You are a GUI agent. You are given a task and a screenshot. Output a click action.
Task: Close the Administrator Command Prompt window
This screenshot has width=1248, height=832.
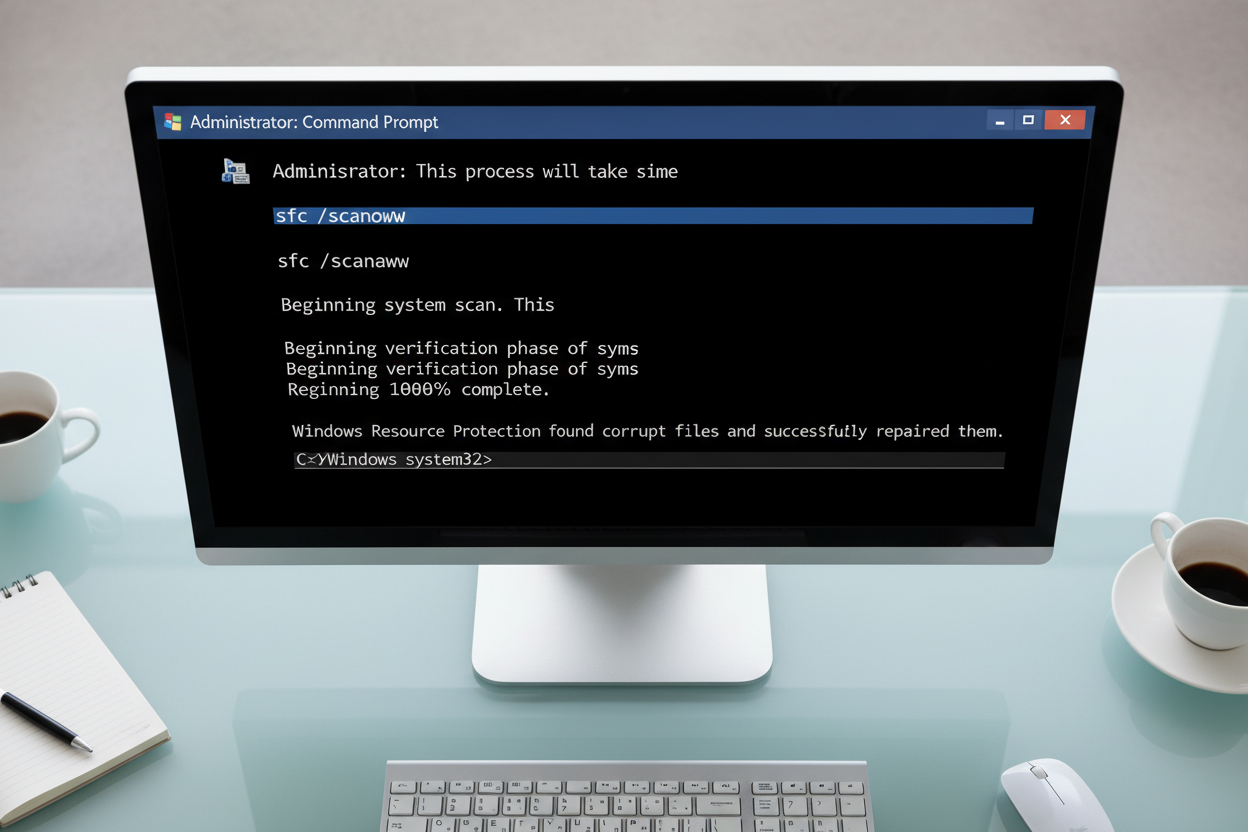tap(1065, 121)
